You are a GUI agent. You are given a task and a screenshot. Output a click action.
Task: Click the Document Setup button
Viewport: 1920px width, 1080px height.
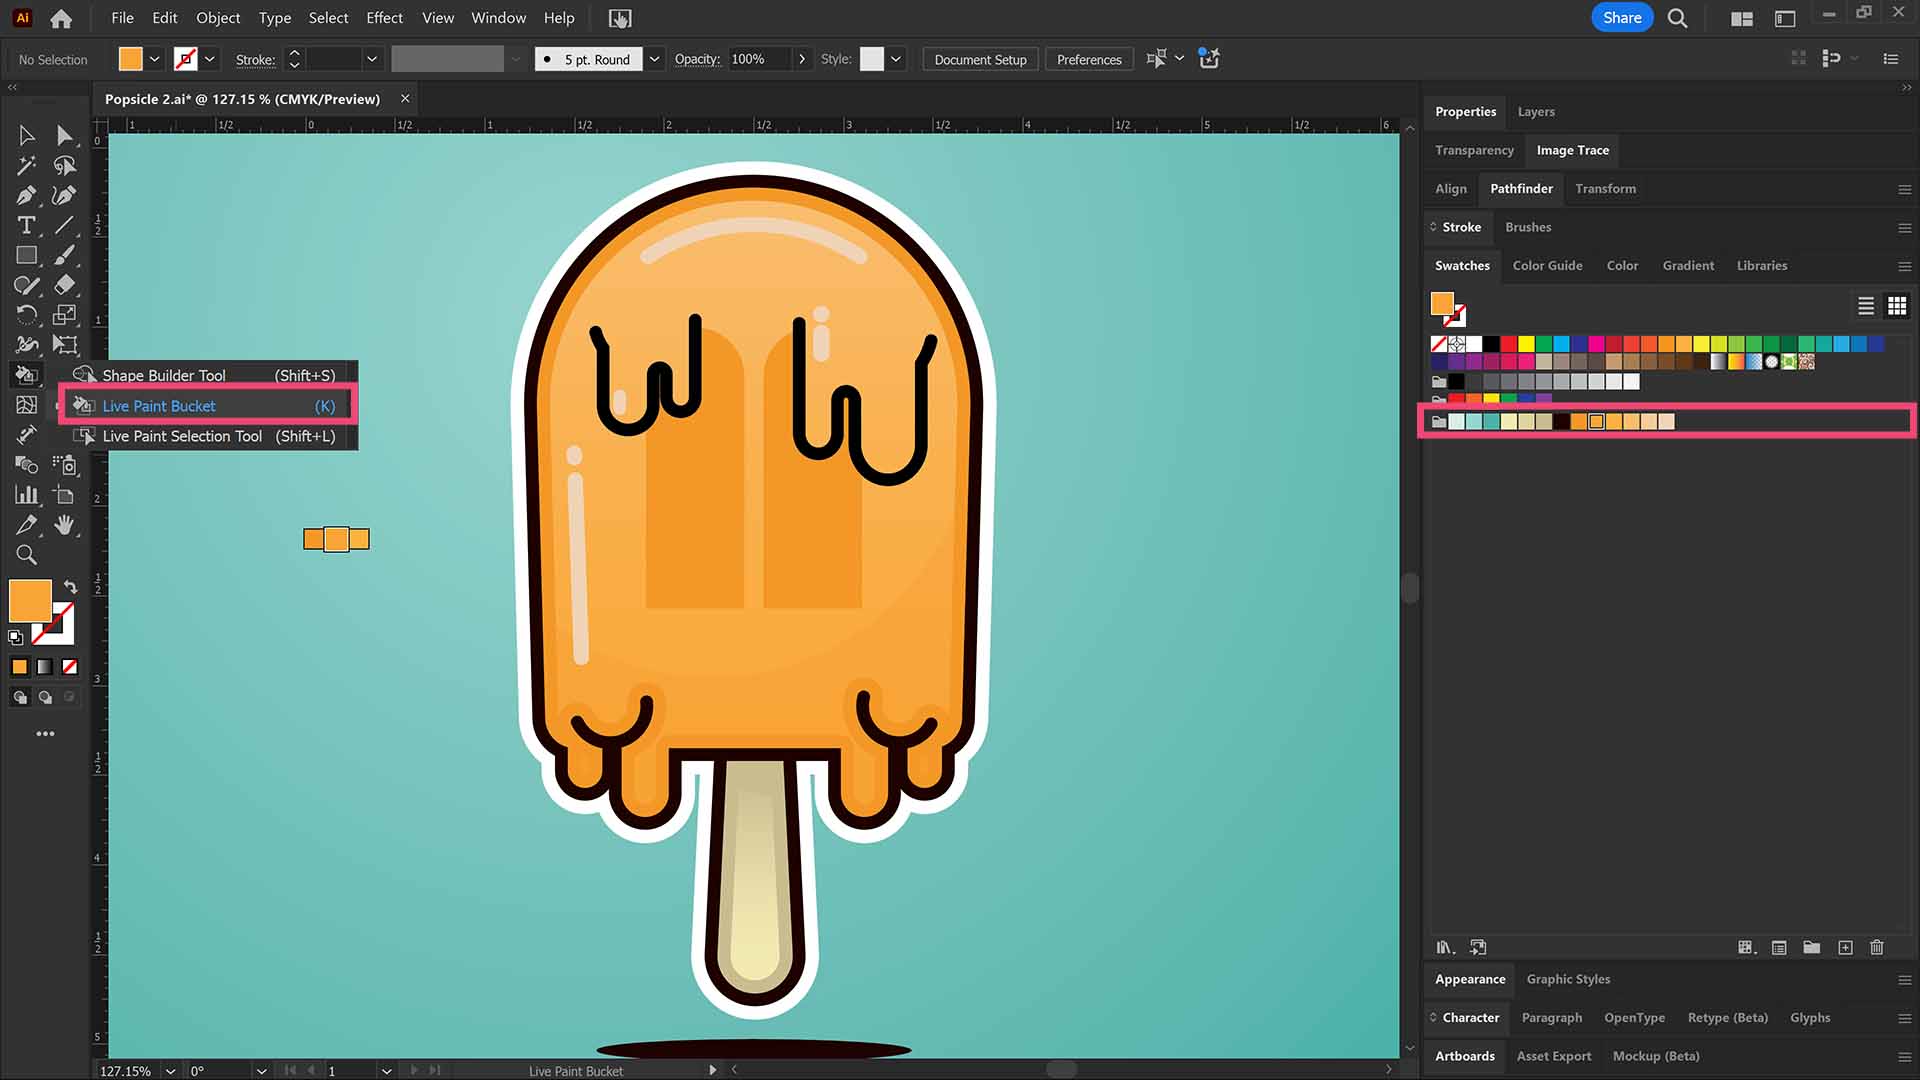coord(980,59)
